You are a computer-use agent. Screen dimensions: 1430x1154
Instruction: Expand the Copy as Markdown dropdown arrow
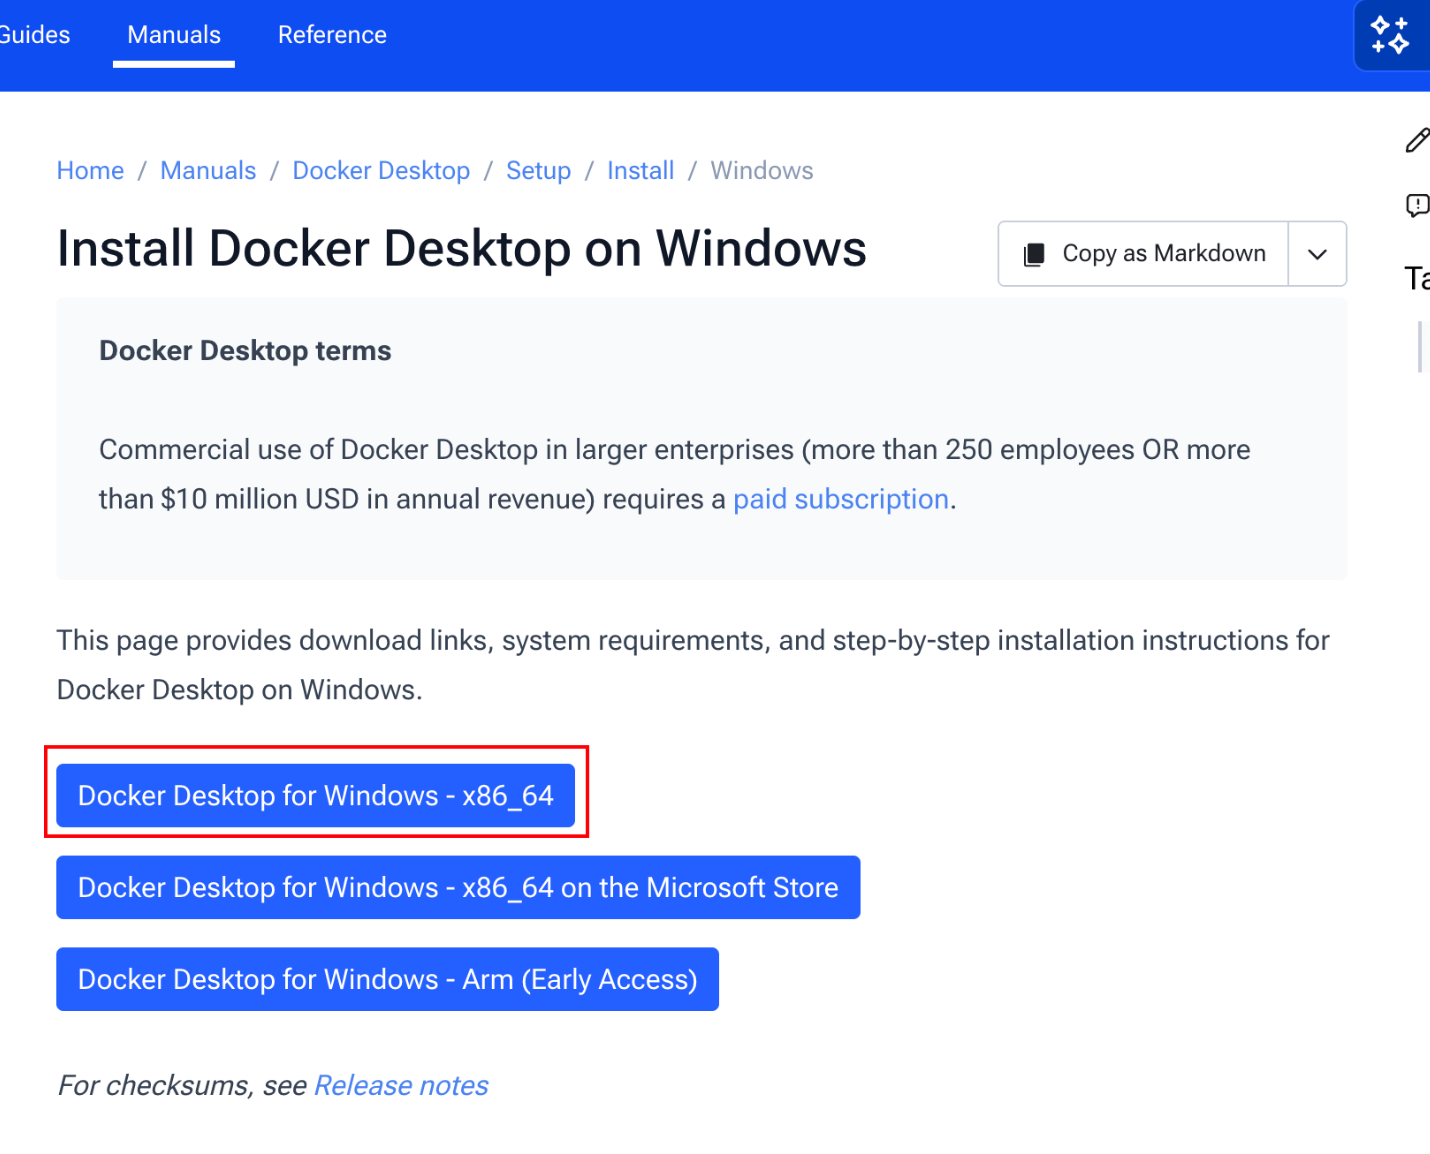coord(1317,254)
